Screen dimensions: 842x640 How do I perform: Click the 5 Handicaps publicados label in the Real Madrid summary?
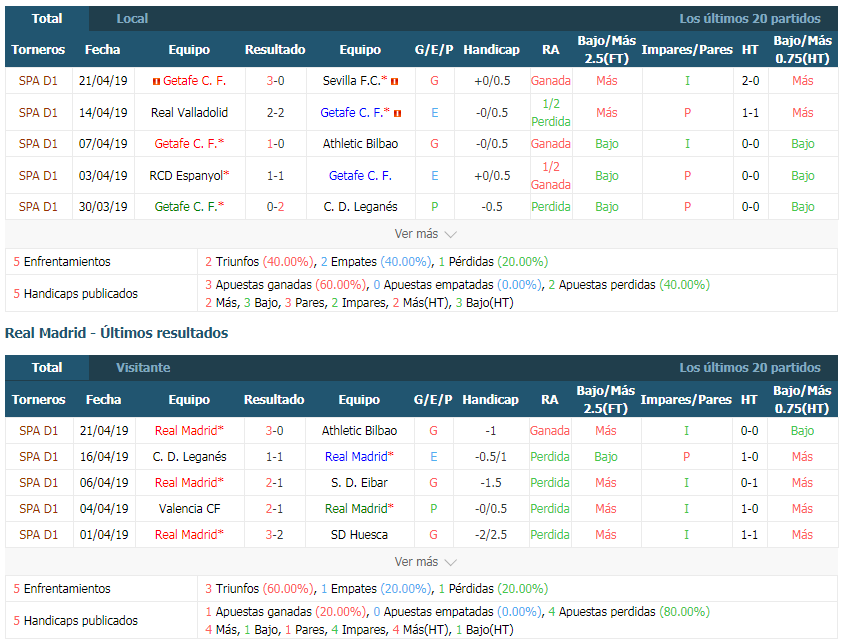coord(76,621)
